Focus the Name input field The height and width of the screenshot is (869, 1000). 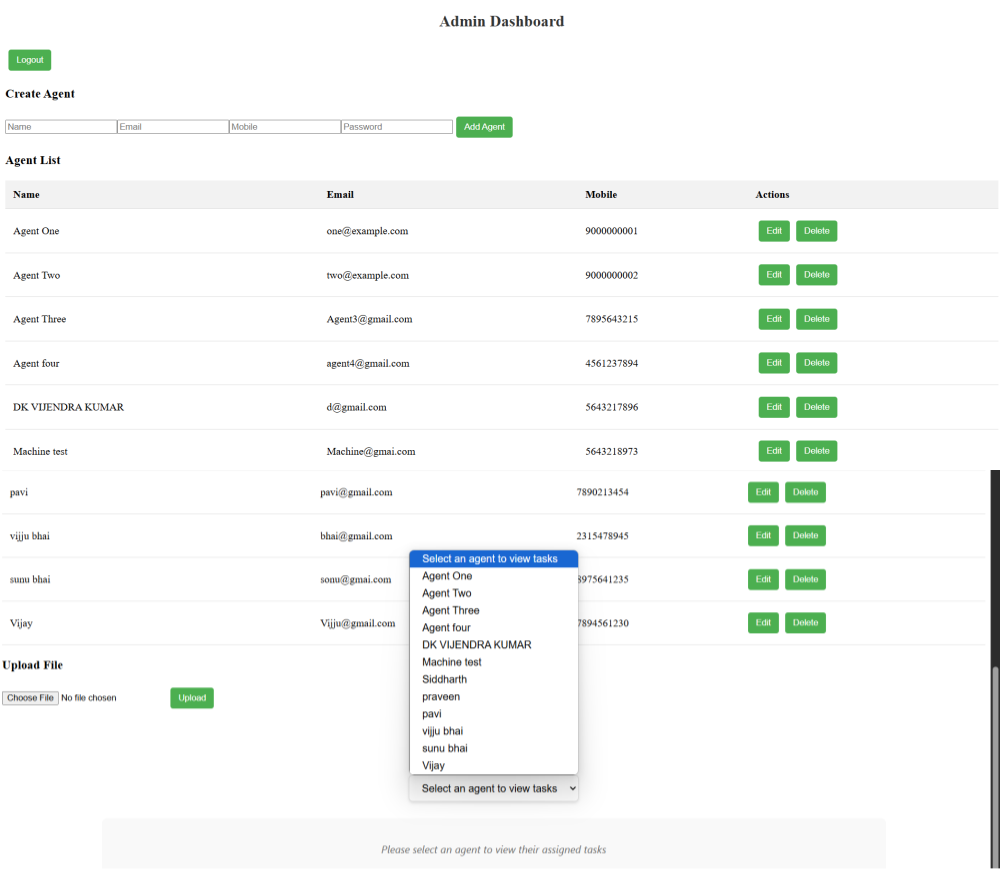point(61,127)
